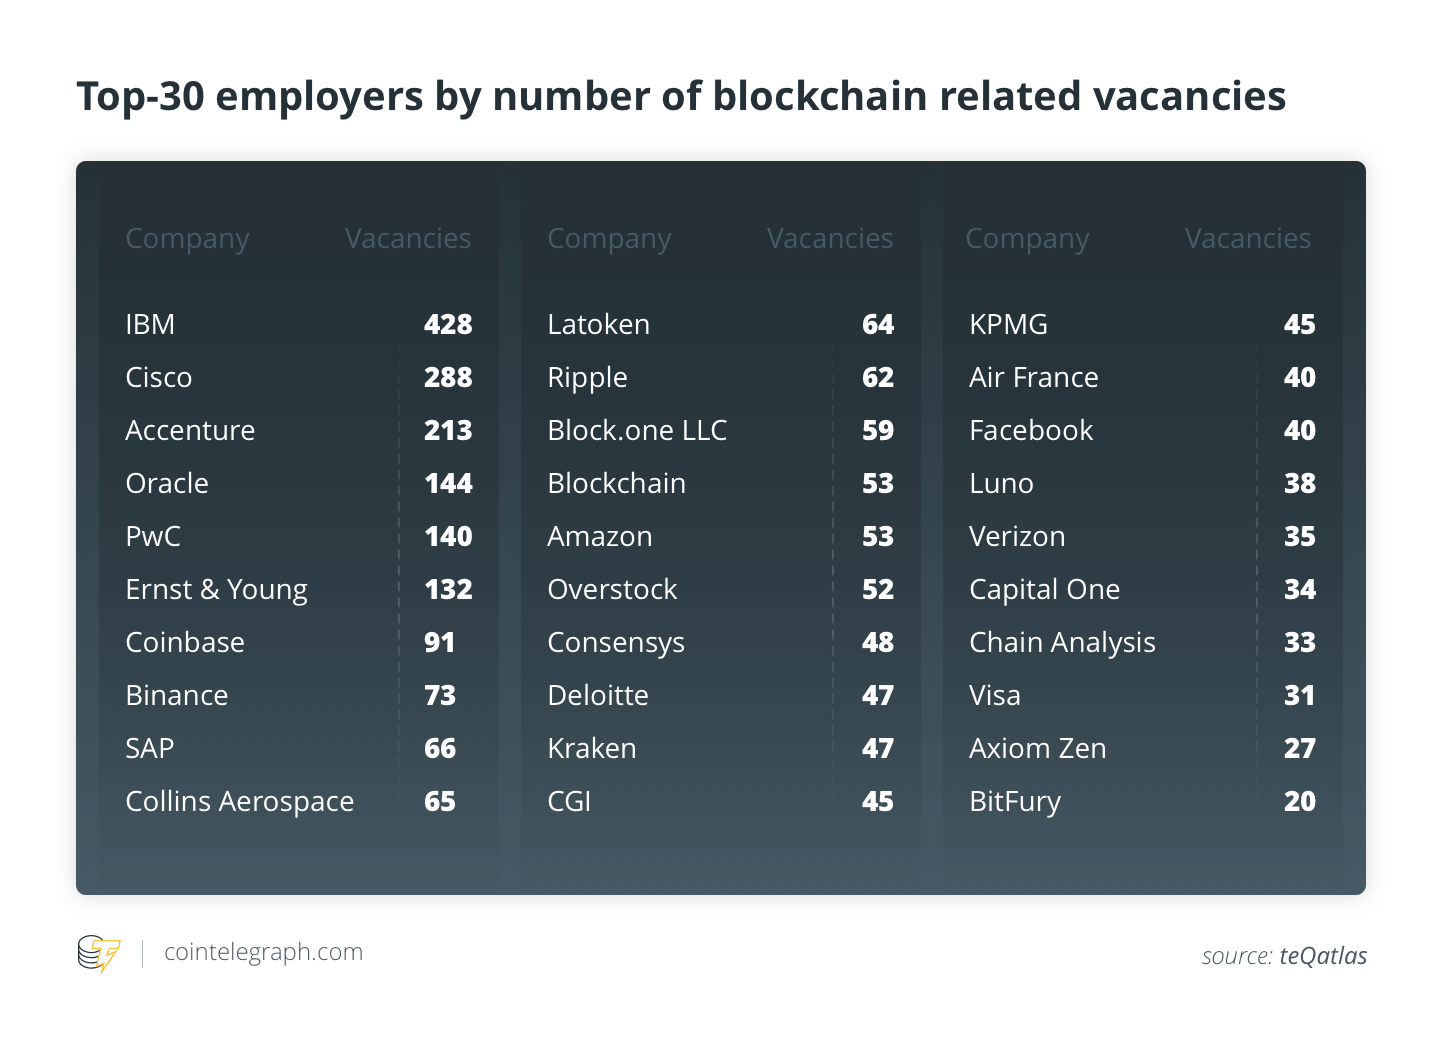Click the BitFury company name
The height and width of the screenshot is (1055, 1450).
pyautogui.click(x=1015, y=802)
